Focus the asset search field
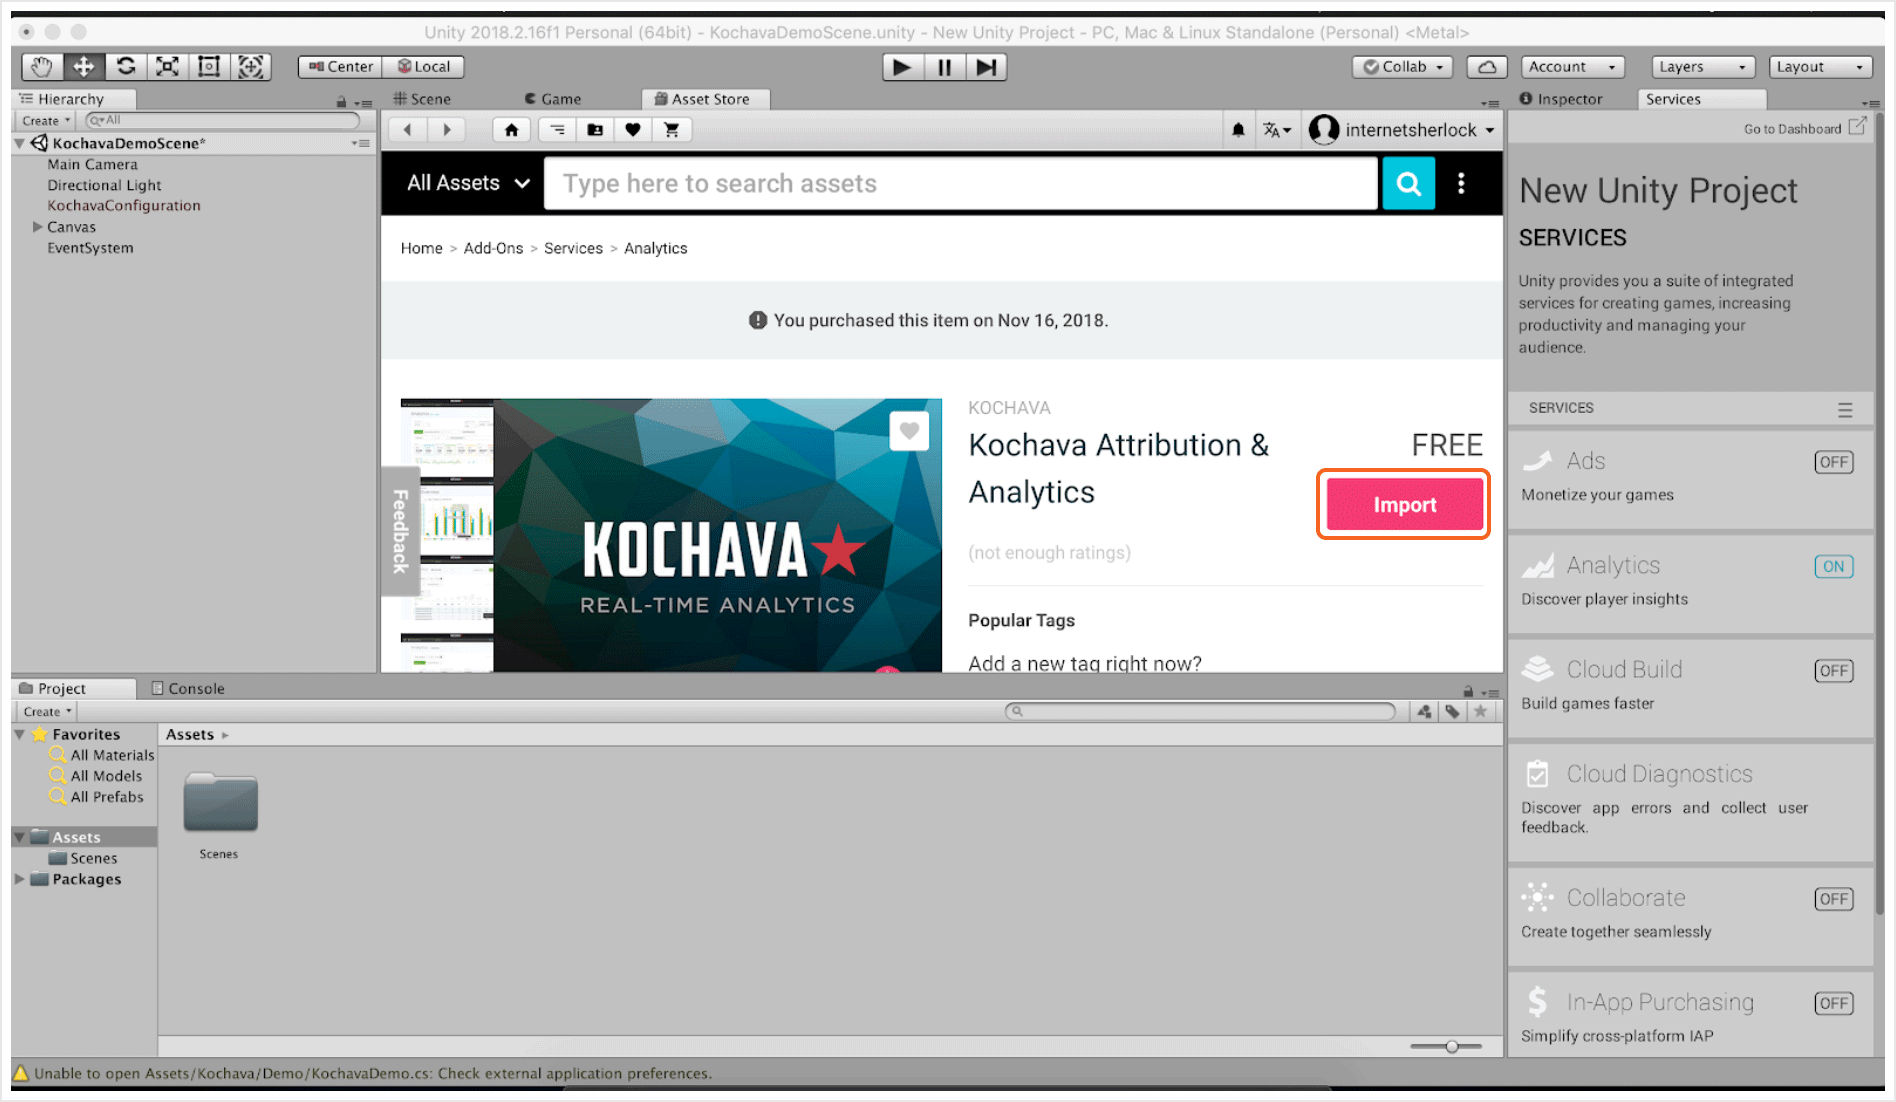This screenshot has height=1102, width=1896. coord(960,184)
